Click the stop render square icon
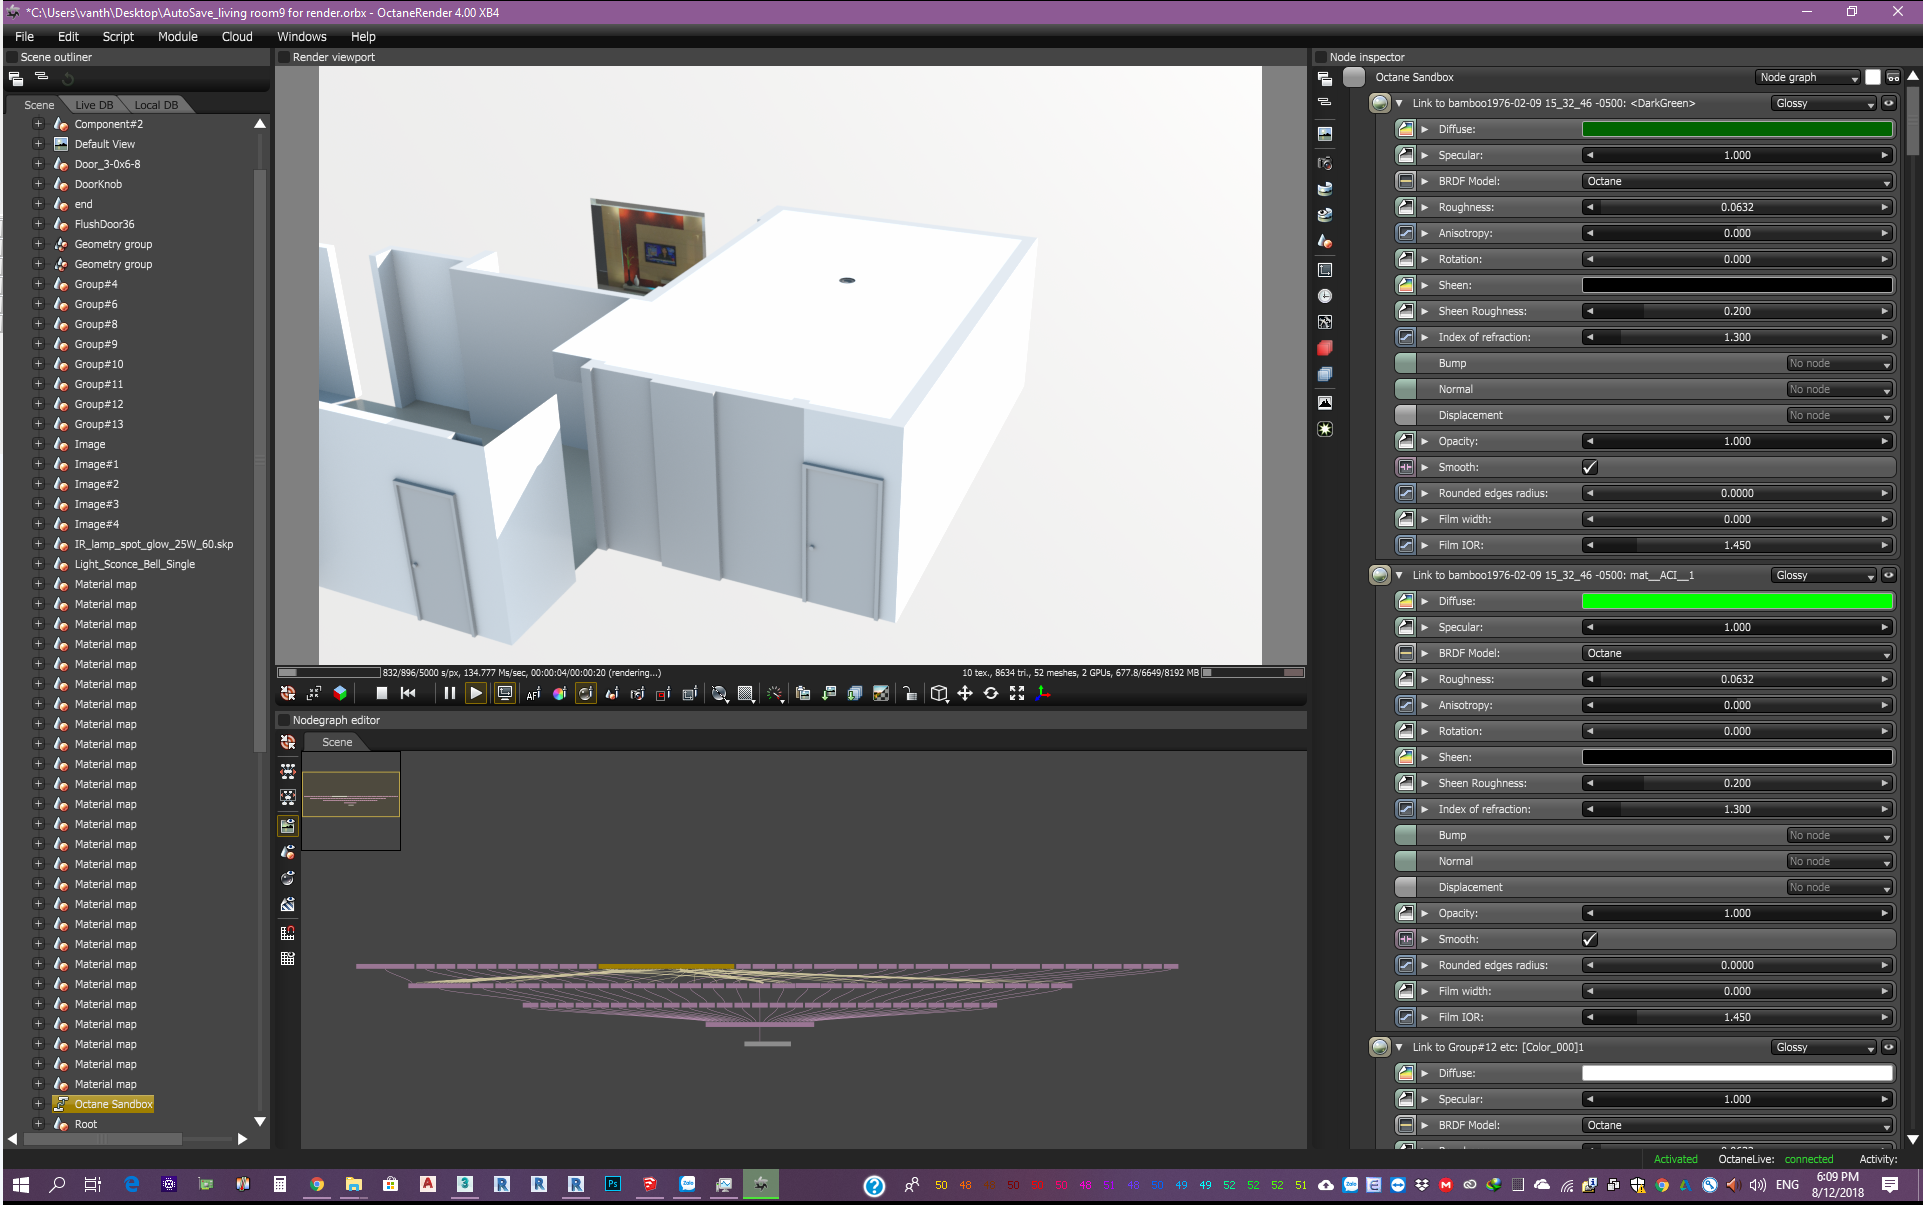This screenshot has height=1205, width=1923. [x=381, y=693]
